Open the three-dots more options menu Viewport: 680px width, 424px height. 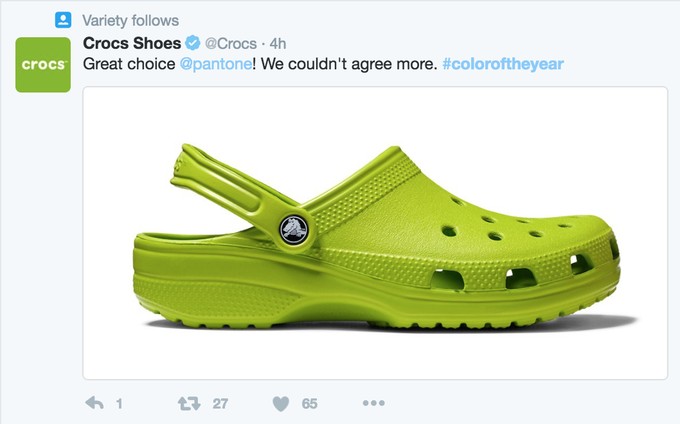pyautogui.click(x=373, y=404)
